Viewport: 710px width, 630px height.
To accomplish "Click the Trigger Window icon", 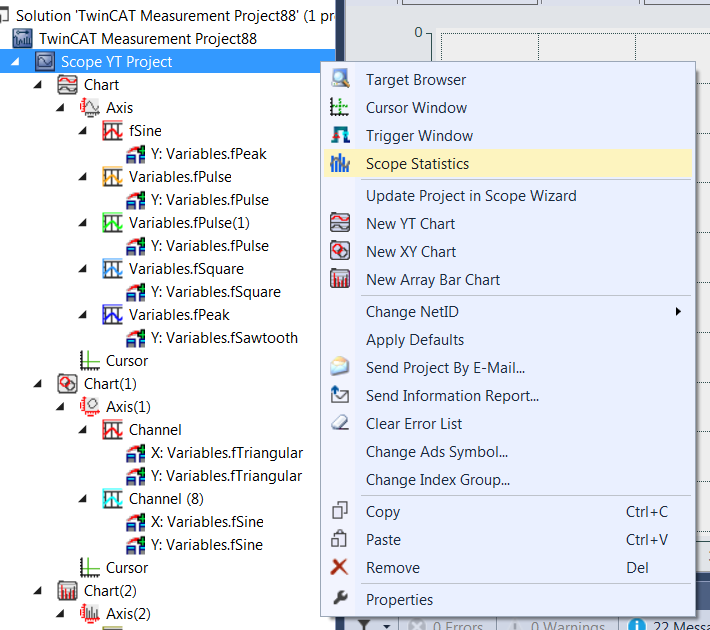I will pos(340,135).
